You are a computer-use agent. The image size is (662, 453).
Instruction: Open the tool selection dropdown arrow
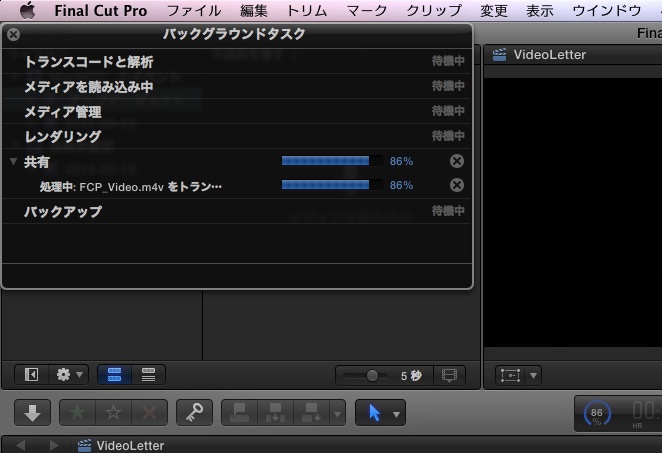pos(396,414)
